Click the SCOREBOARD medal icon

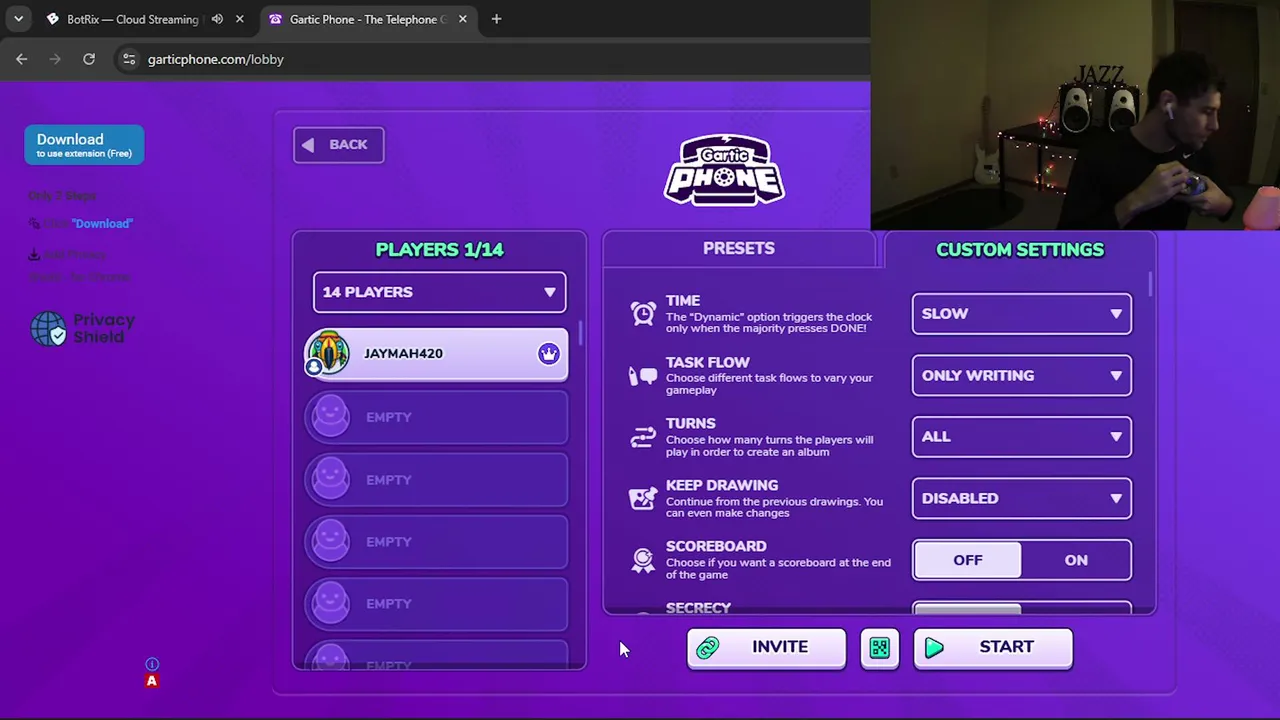click(x=643, y=560)
